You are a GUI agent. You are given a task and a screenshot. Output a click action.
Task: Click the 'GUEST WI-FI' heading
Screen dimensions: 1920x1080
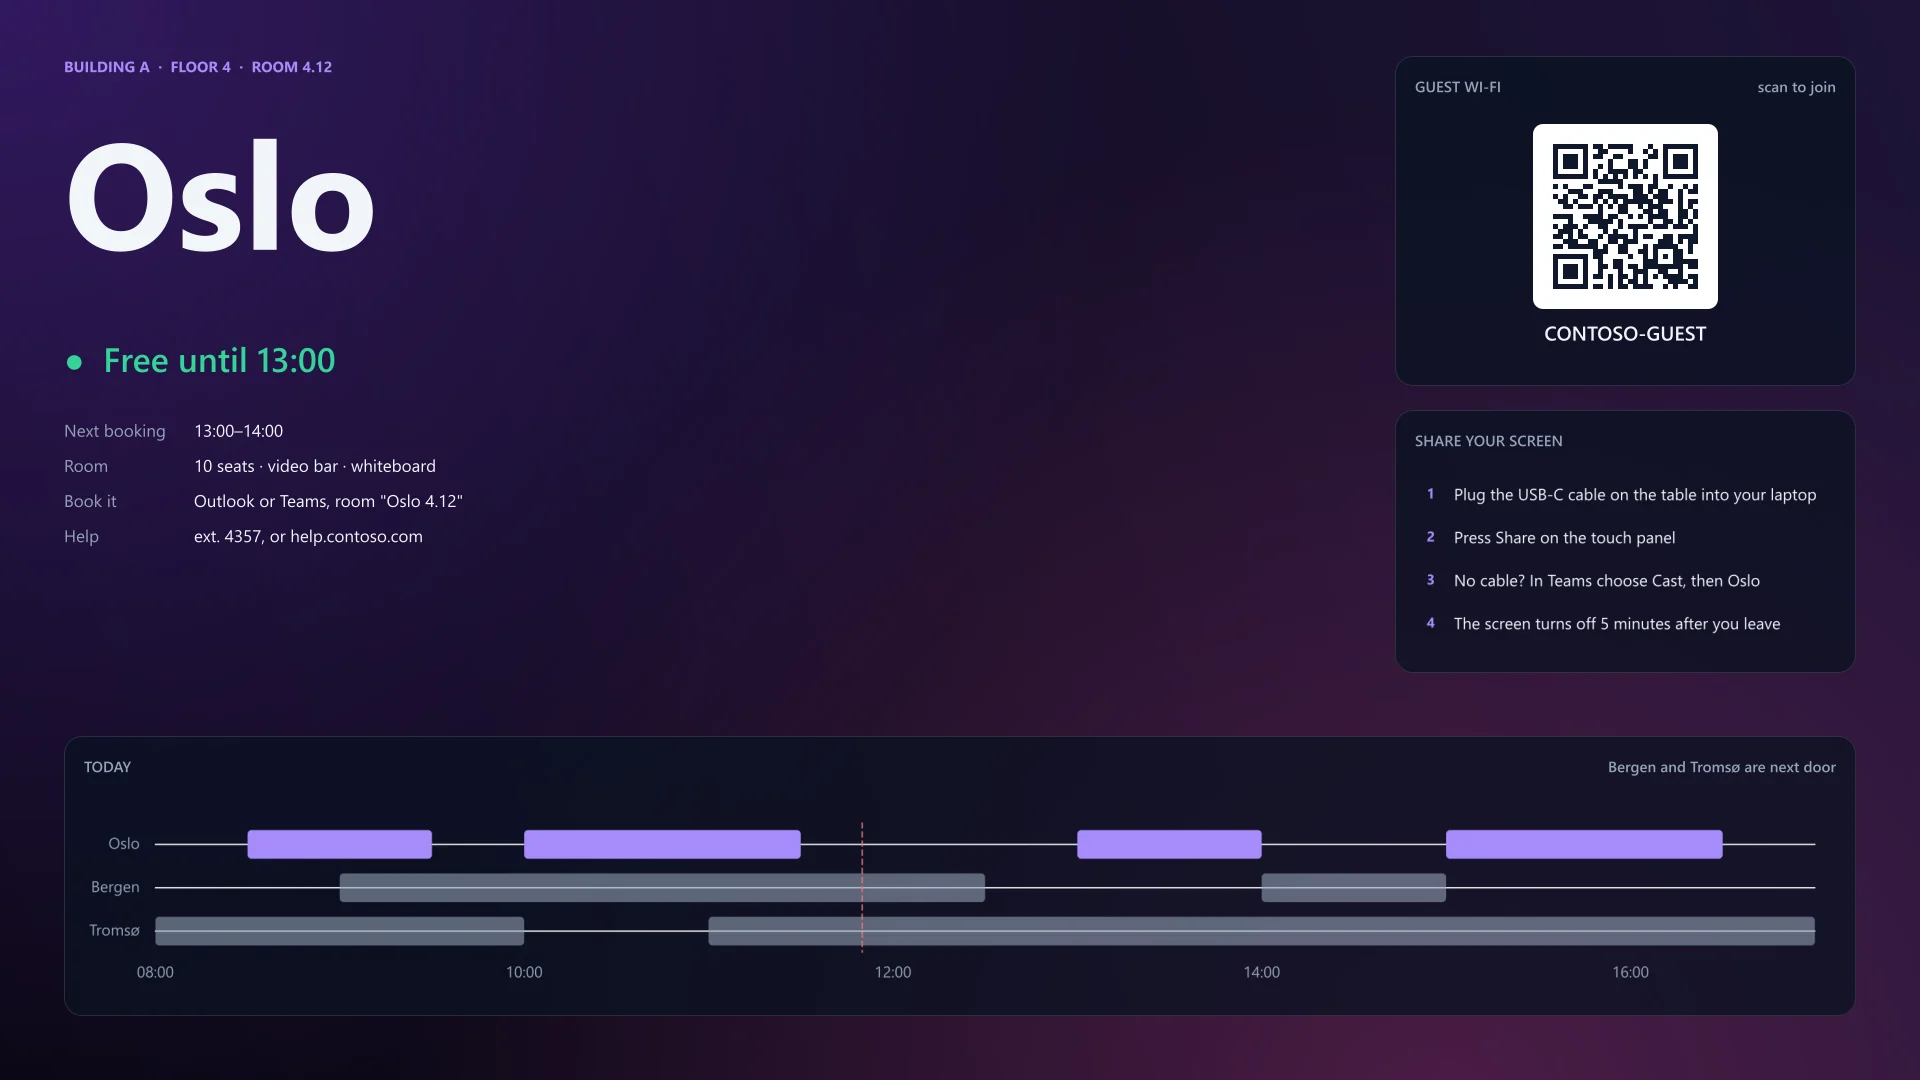[x=1457, y=87]
